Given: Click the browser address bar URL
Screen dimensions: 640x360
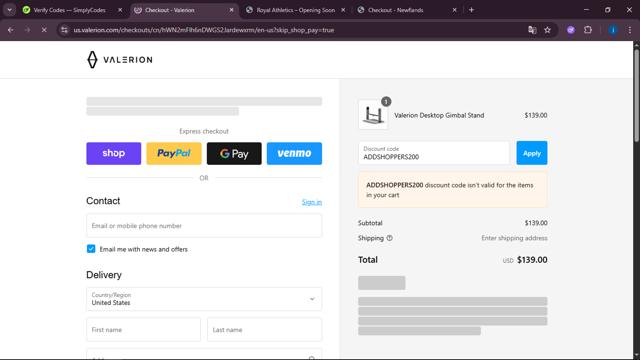Looking at the screenshot, I should point(204,30).
